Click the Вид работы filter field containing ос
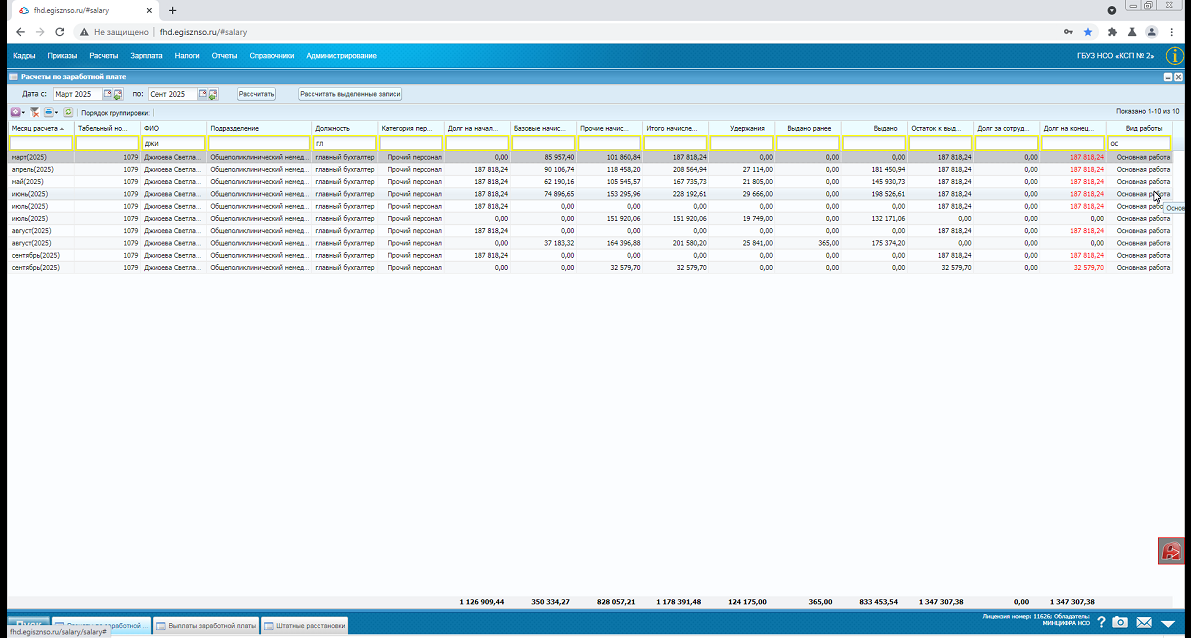The image size is (1191, 638). pos(1139,143)
